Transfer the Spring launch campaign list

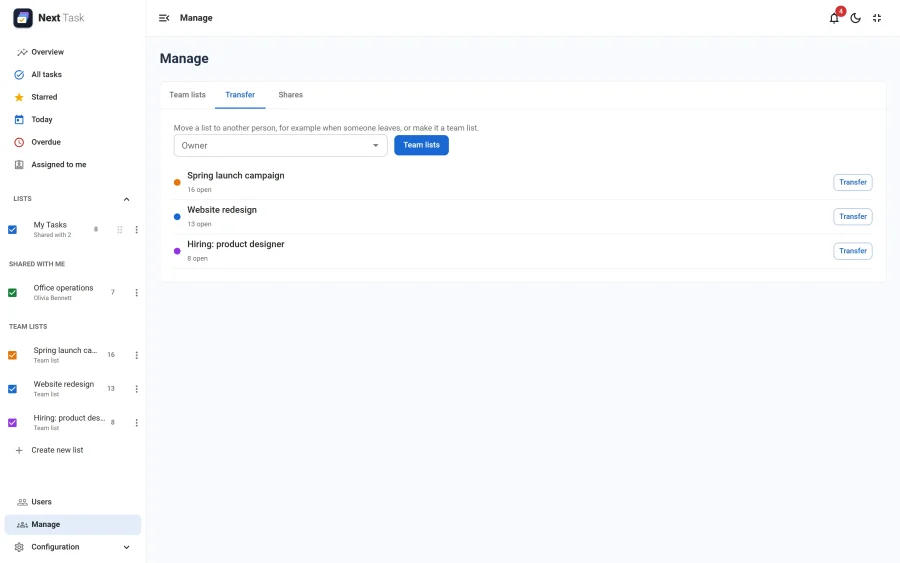(x=853, y=183)
